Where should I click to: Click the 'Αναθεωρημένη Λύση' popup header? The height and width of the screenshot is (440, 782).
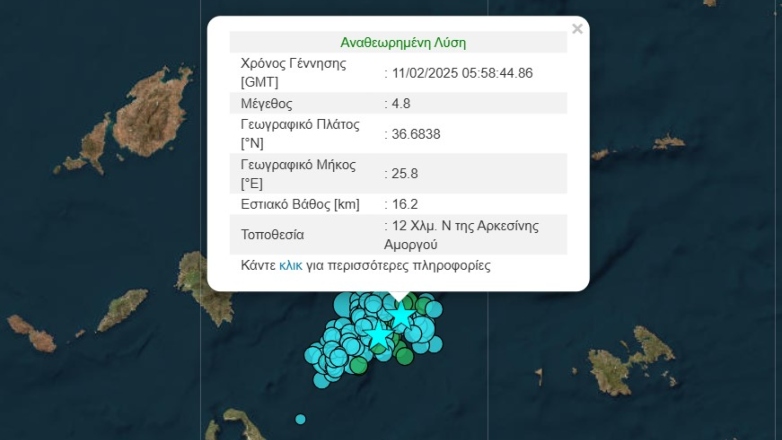[403, 42]
